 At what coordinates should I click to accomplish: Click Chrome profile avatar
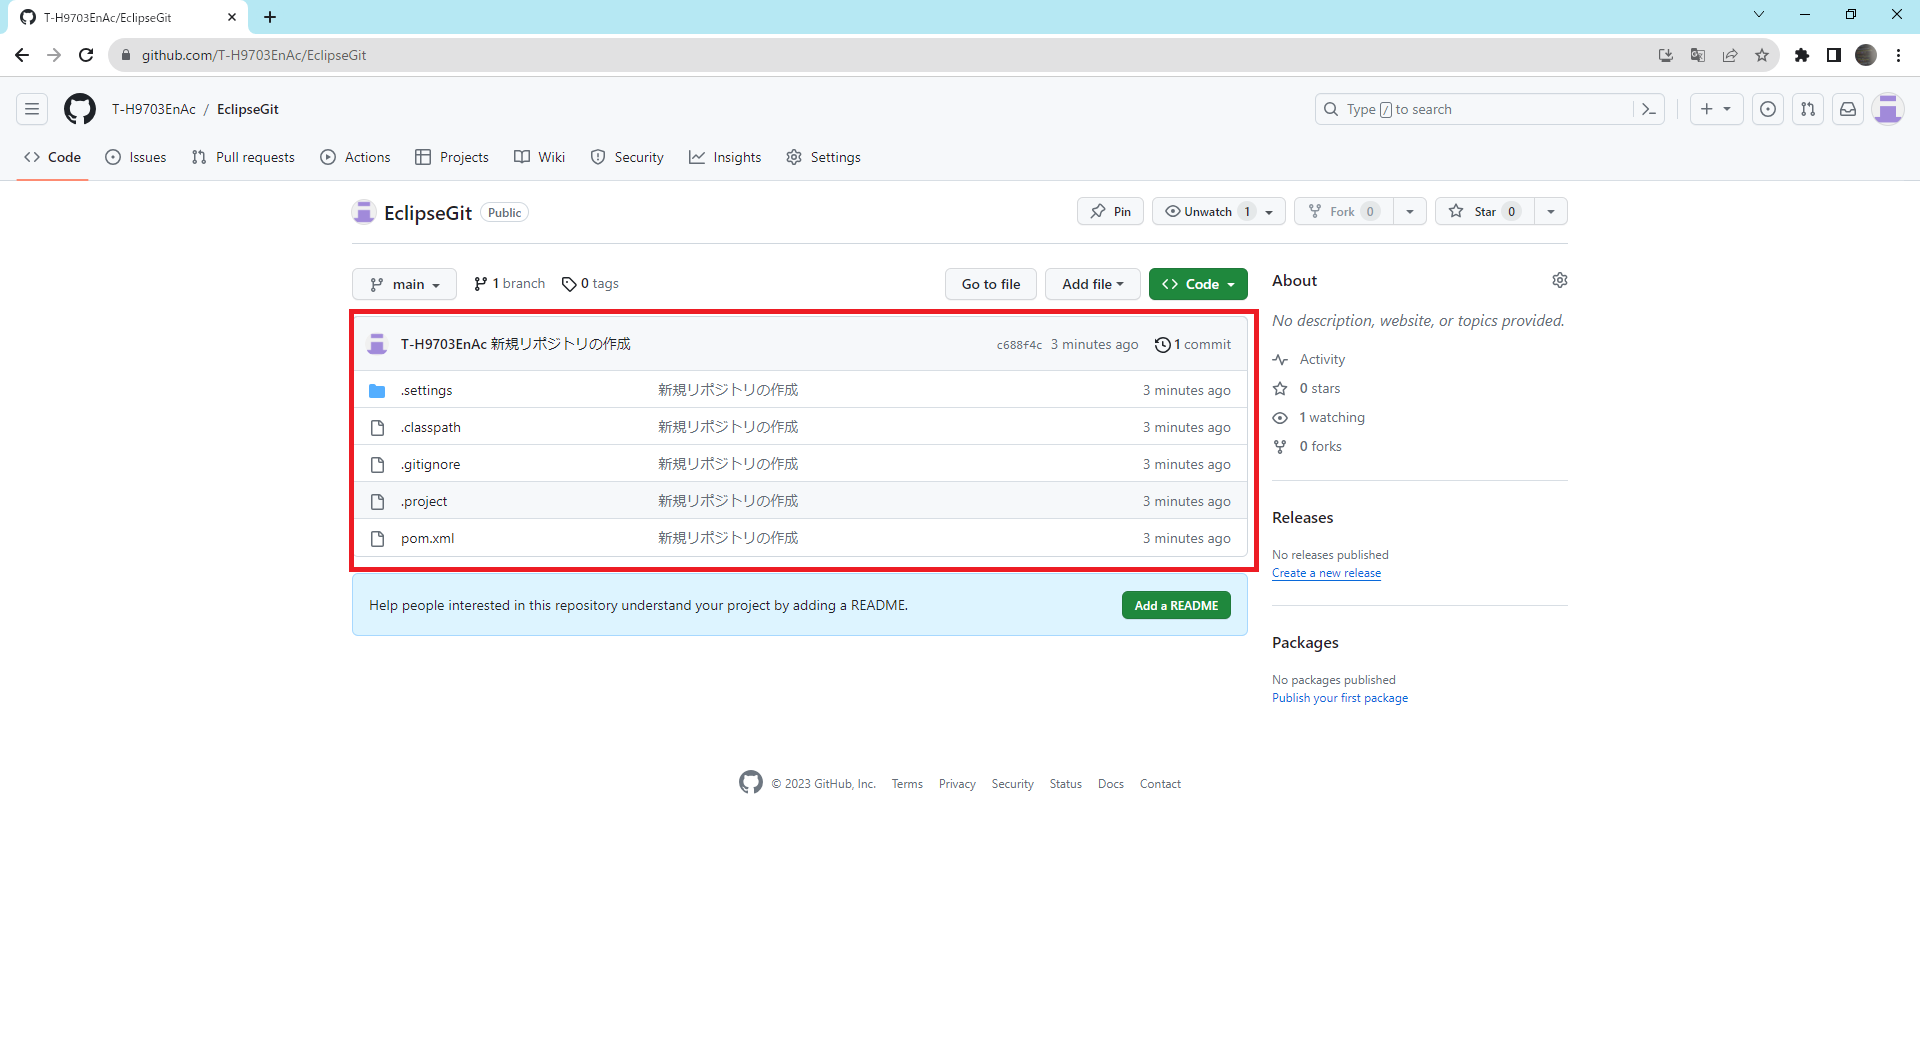1866,55
